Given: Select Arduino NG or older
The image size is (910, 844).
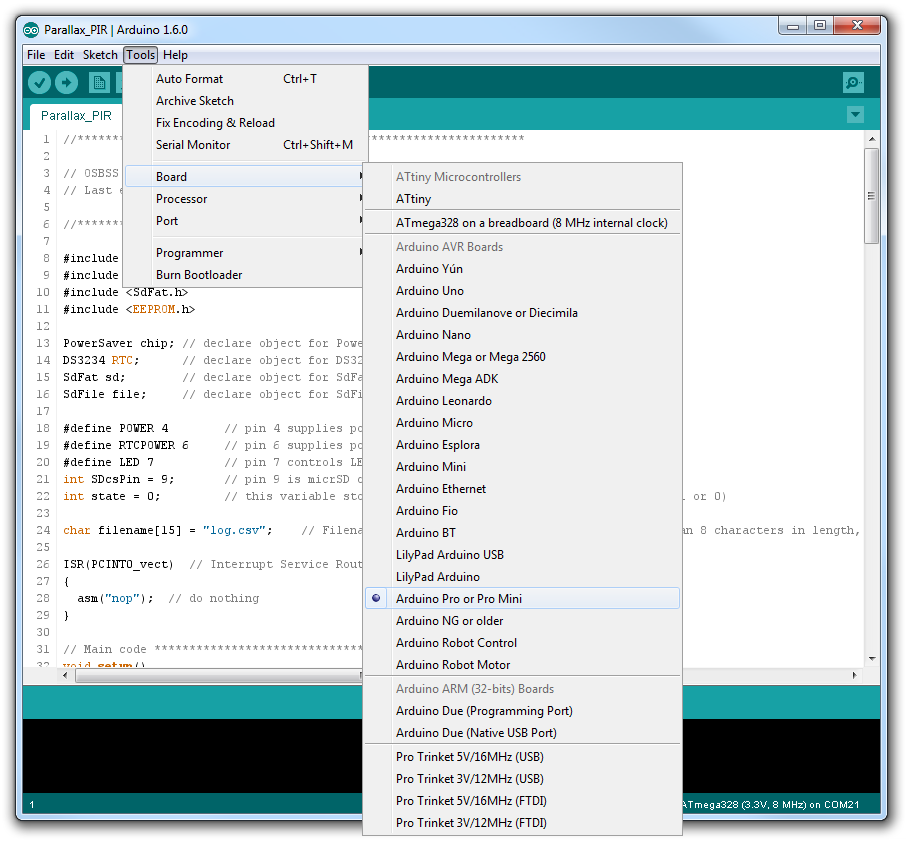Looking at the screenshot, I should click(522, 621).
